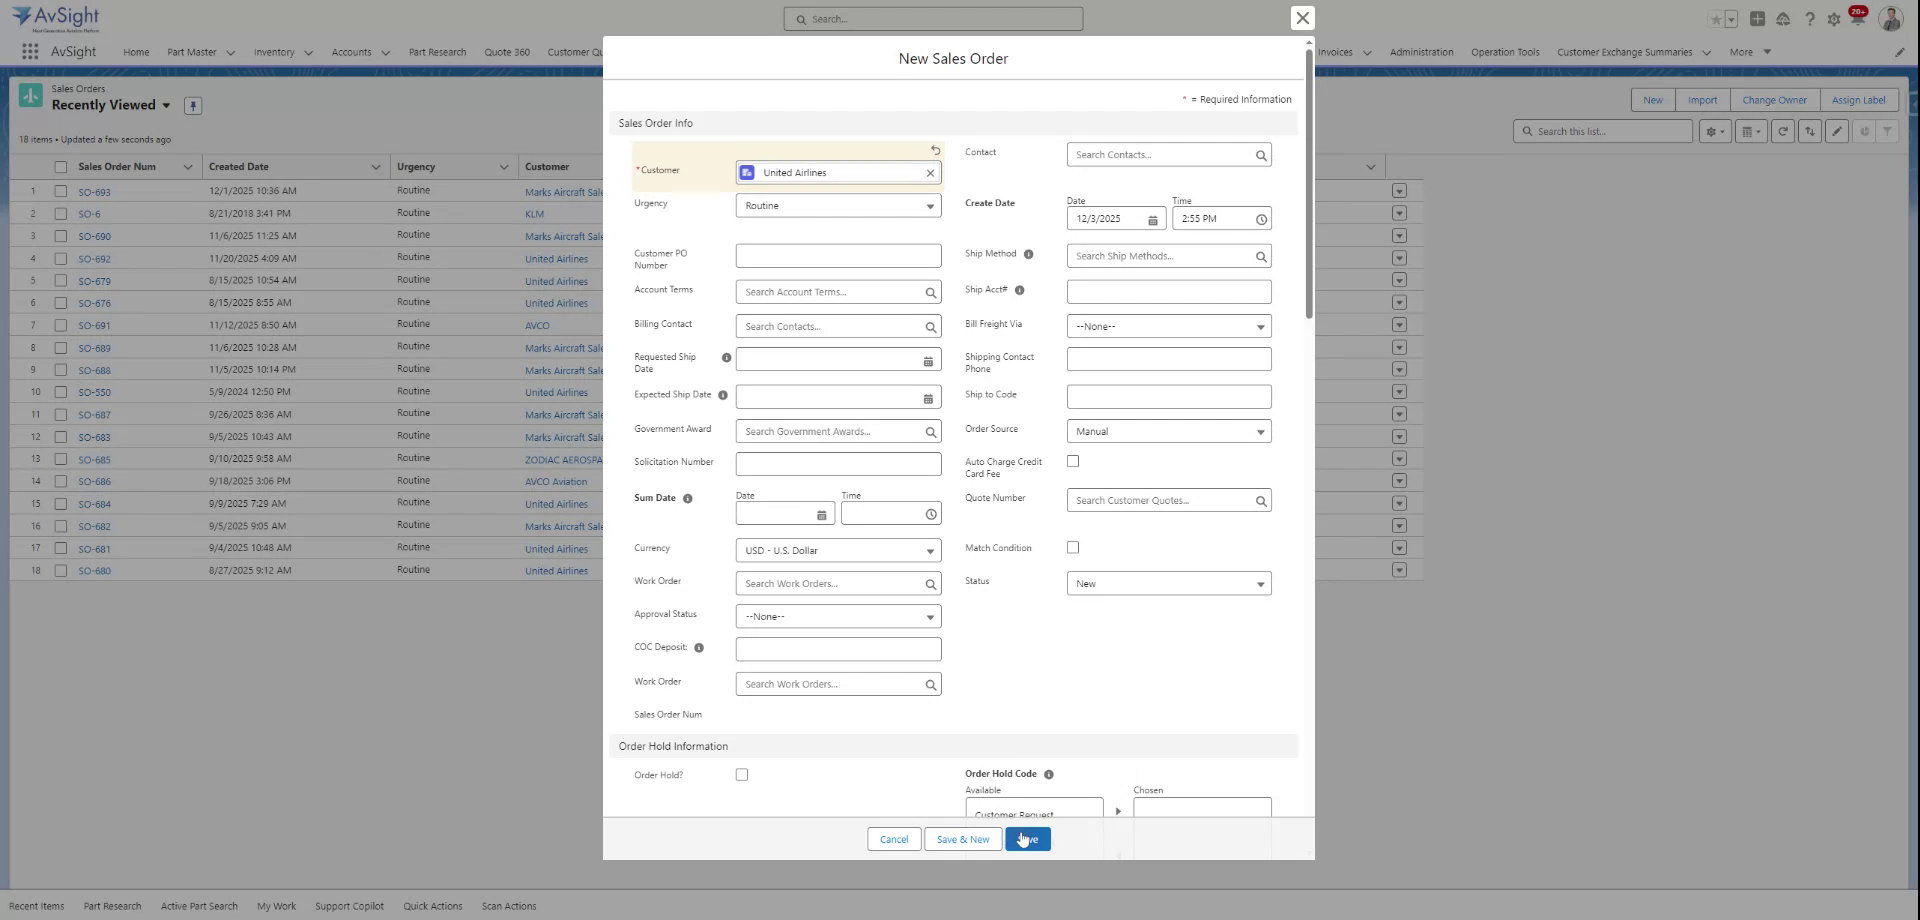This screenshot has height=920, width=1920.
Task: Open the clock picker for Create Date time
Action: pyautogui.click(x=1261, y=218)
